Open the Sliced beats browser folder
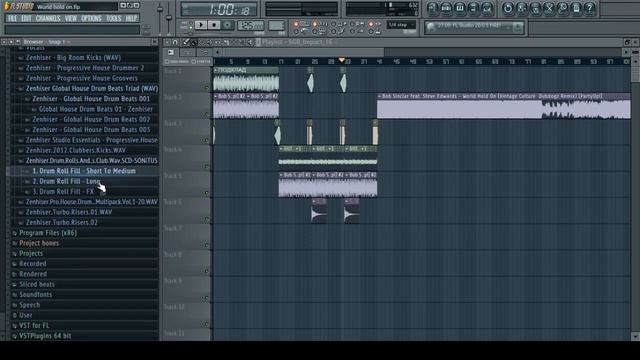Viewport: 640px width, 360px height. (x=36, y=284)
